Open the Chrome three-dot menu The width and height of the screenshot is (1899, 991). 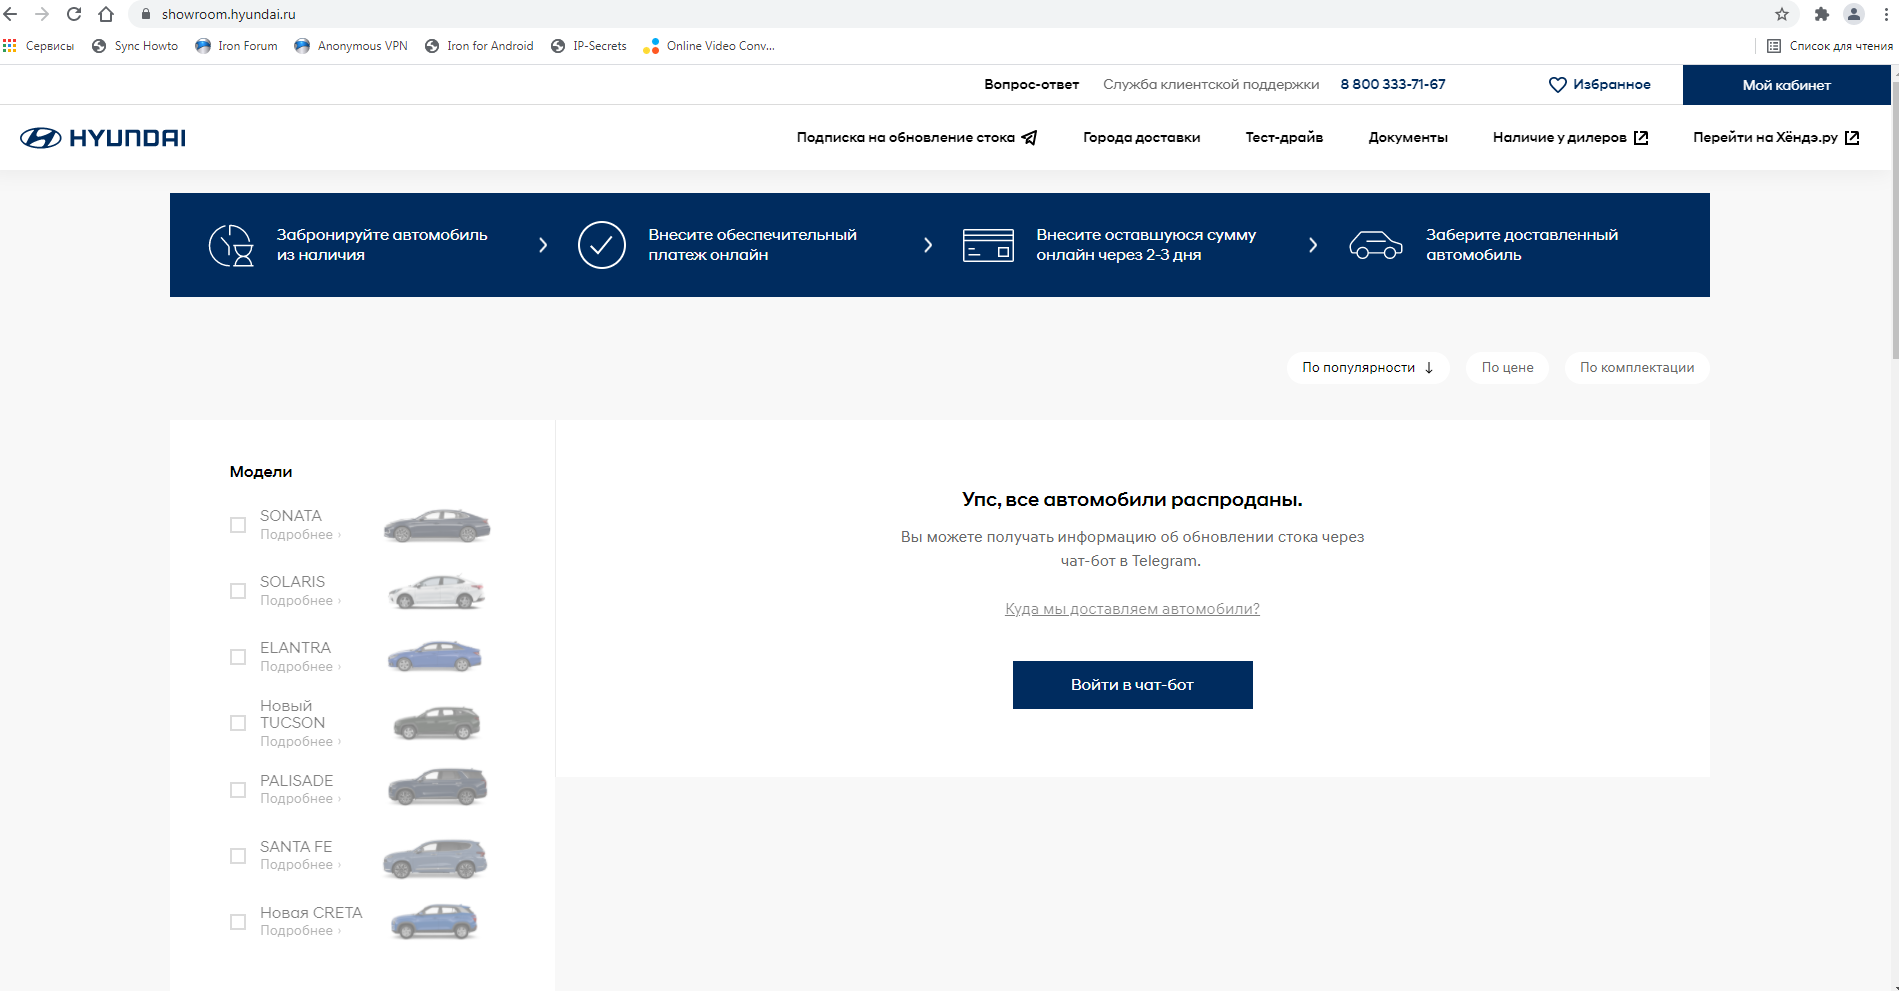[x=1886, y=14]
